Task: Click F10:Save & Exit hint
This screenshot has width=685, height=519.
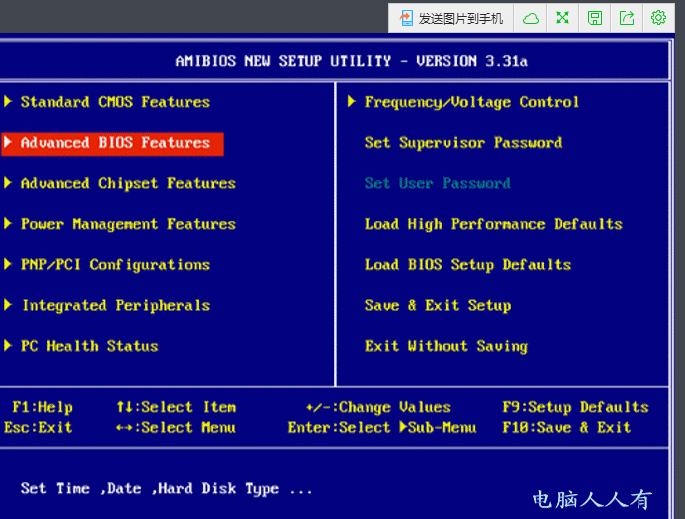Action: pos(567,427)
